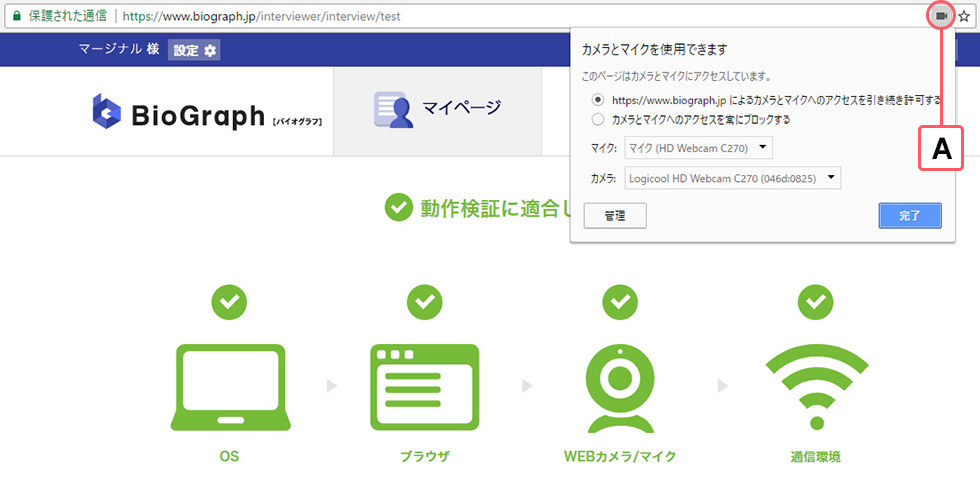The image size is (980, 495).
Task: Open the カメラ device dropdown
Action: point(732,178)
